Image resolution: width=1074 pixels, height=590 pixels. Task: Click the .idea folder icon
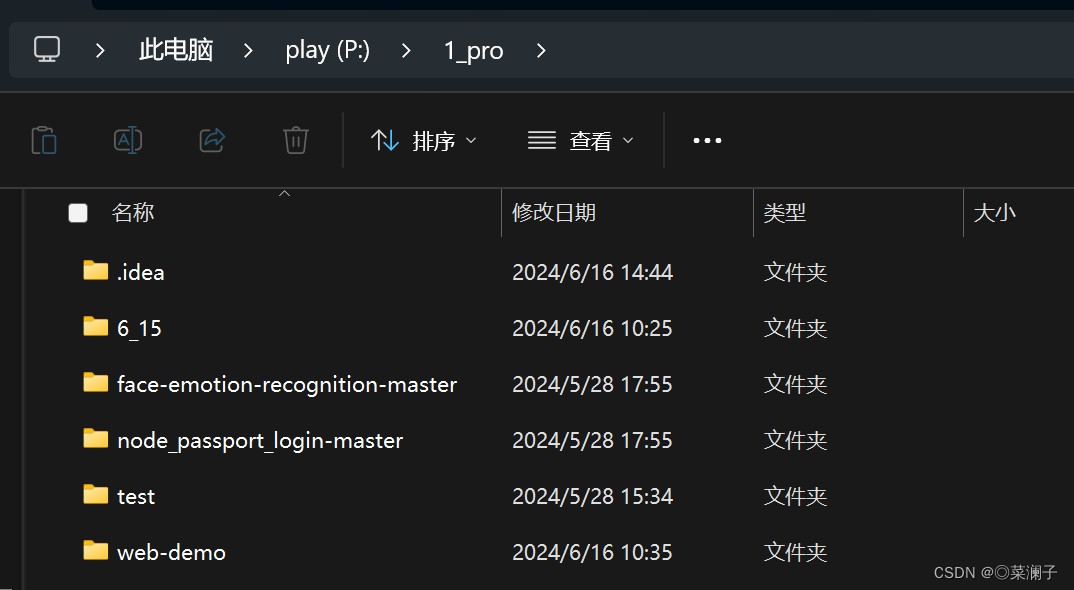[x=95, y=271]
